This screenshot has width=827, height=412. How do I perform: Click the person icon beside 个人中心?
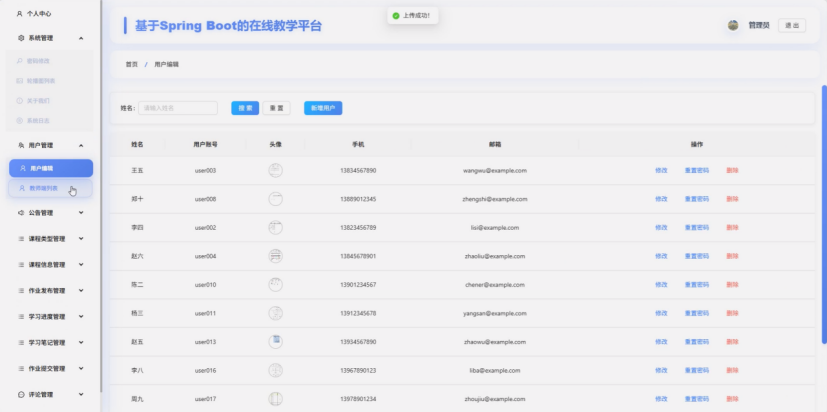coord(20,14)
